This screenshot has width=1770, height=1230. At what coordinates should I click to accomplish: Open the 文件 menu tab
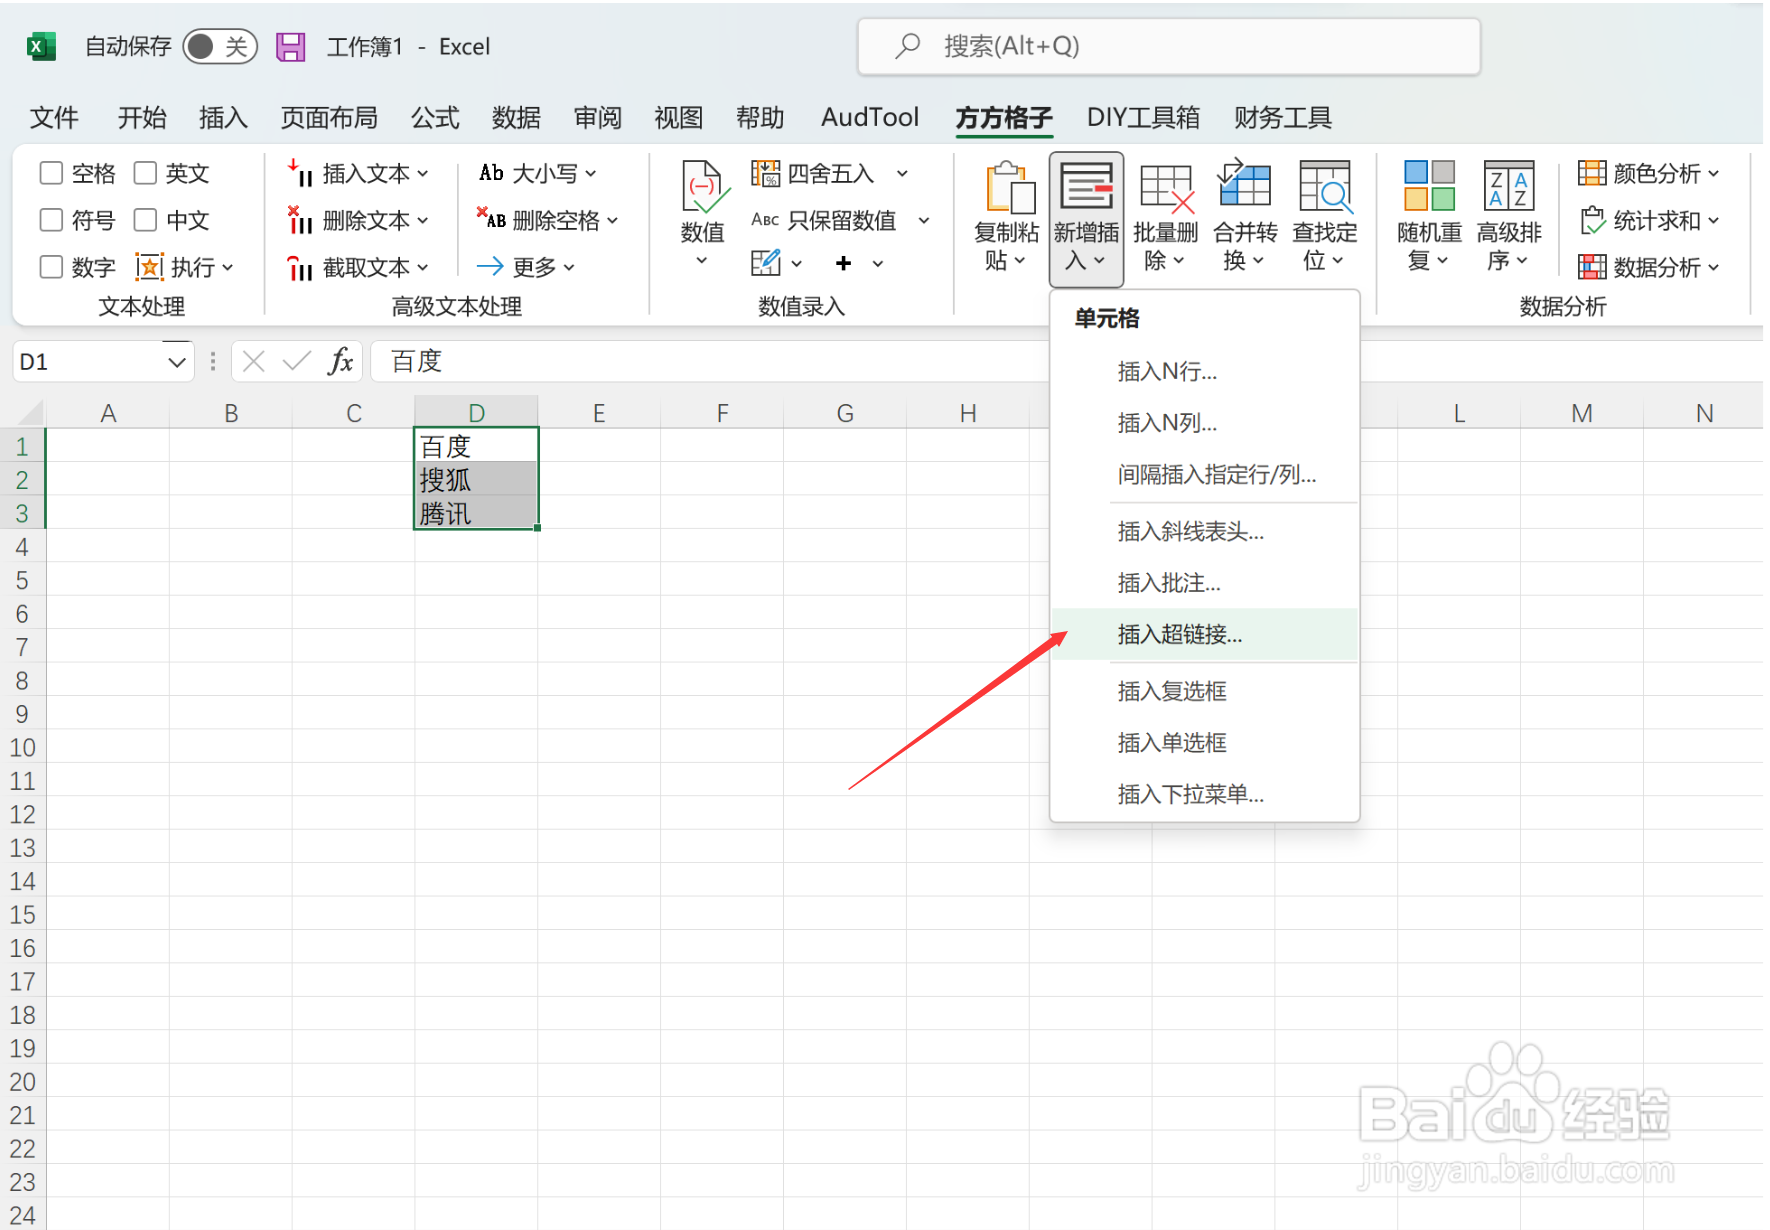[x=54, y=118]
